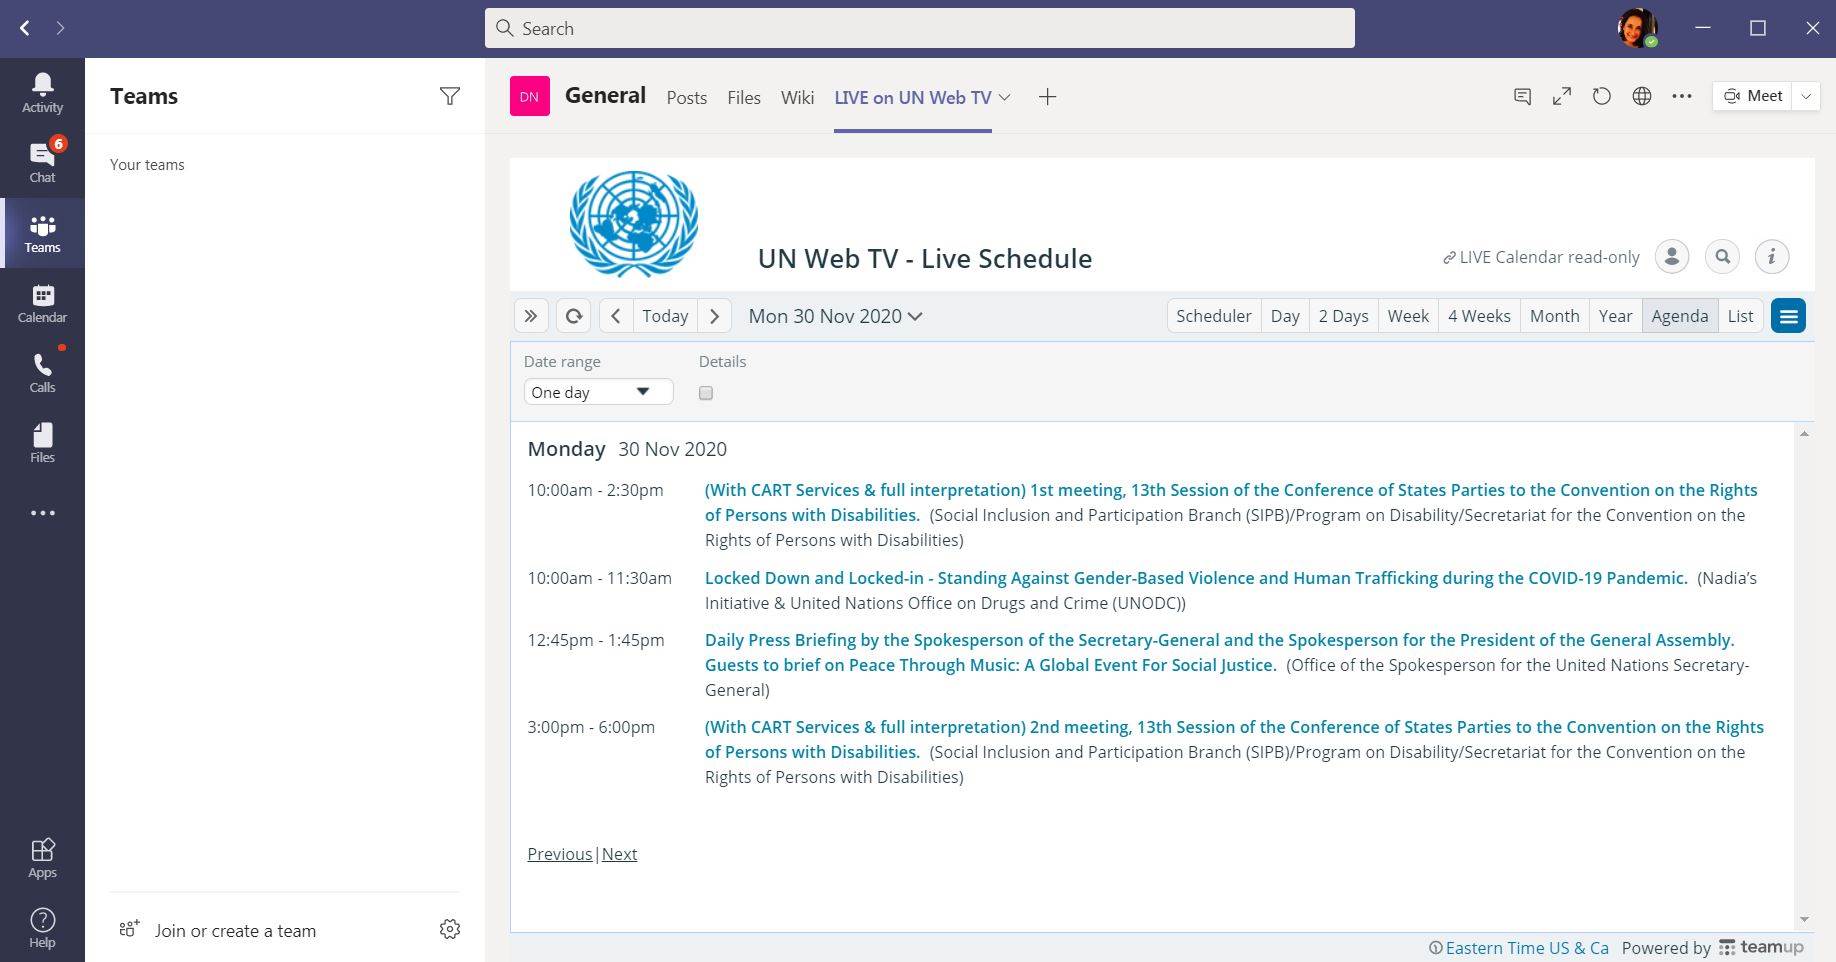Open the 1st meeting 13th Session event
This screenshot has width=1836, height=962.
[x=1231, y=502]
